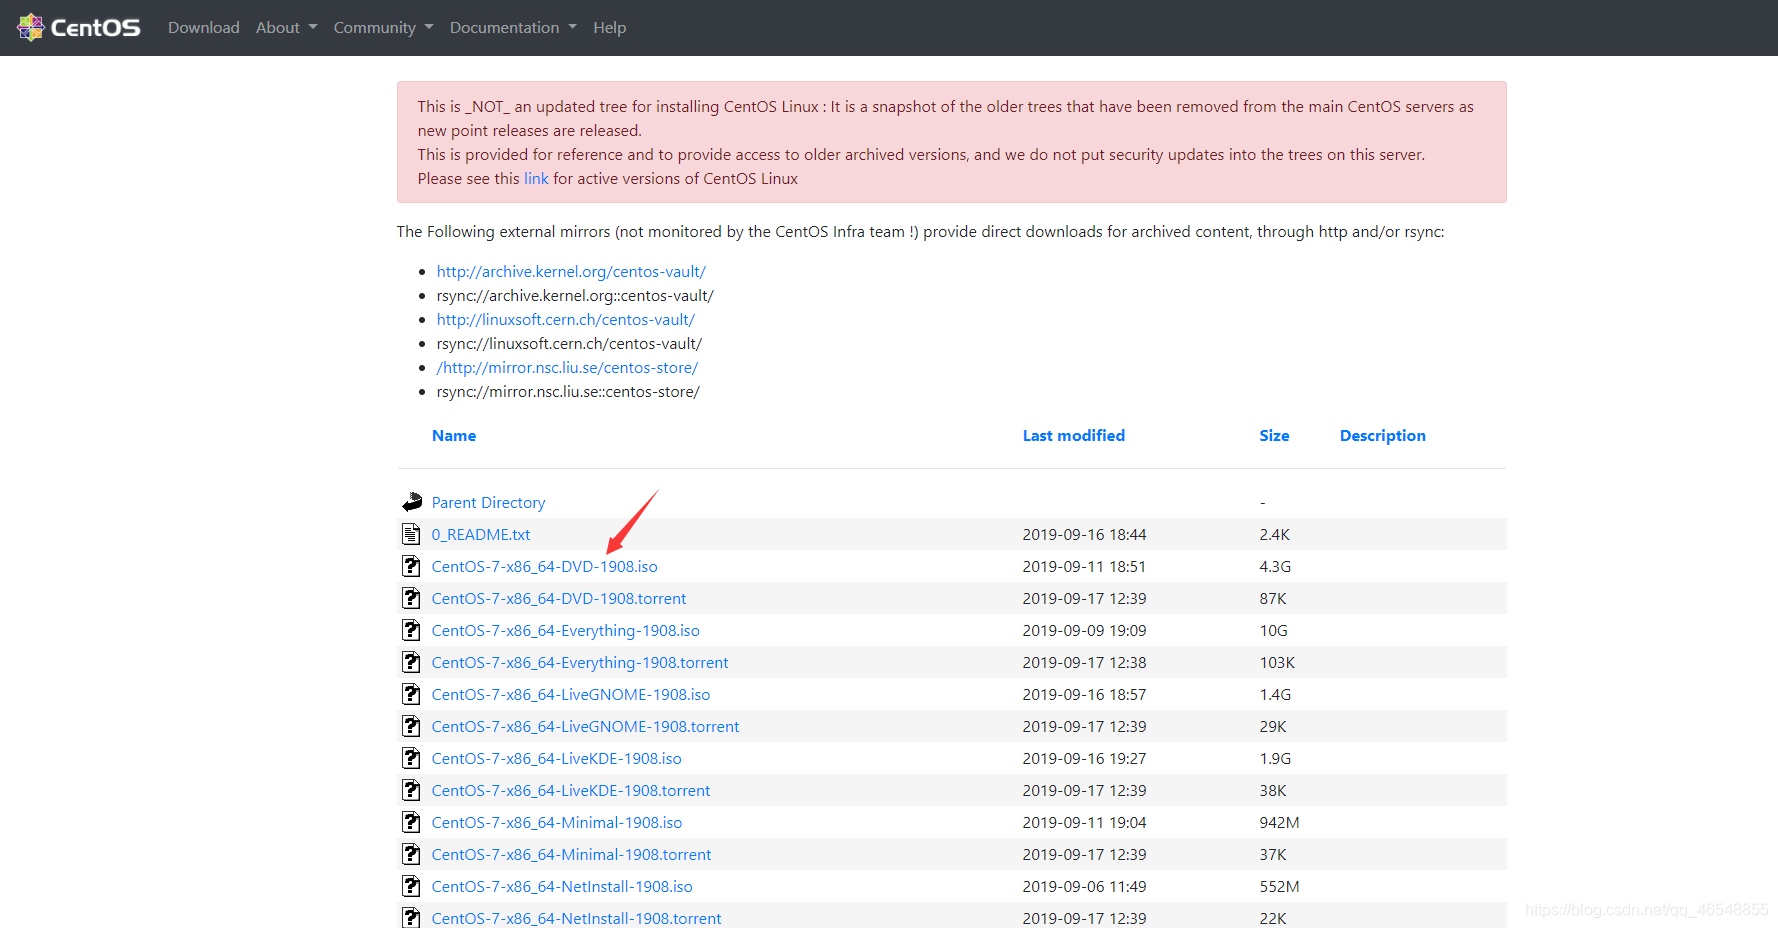This screenshot has height=928, width=1778.
Task: Click the icon beside Minimal-1908.iso
Action: (x=411, y=822)
